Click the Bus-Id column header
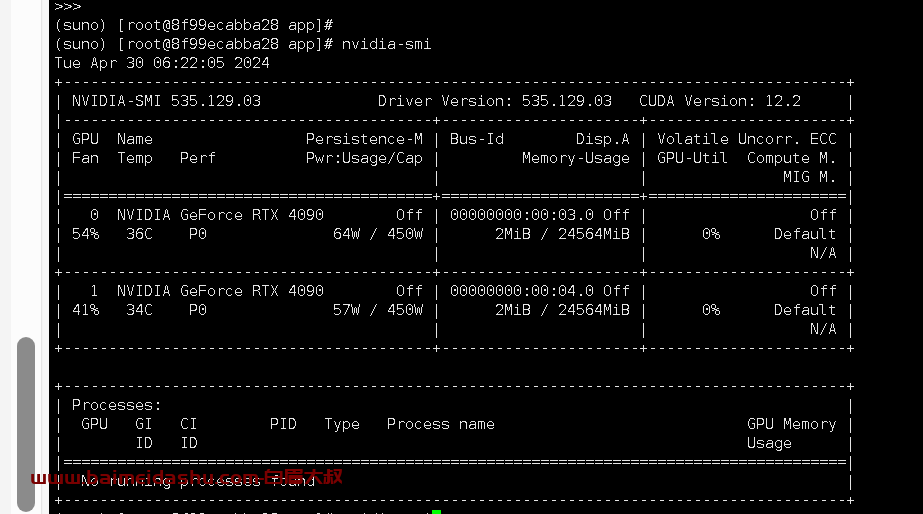This screenshot has height=514, width=923. (x=477, y=139)
